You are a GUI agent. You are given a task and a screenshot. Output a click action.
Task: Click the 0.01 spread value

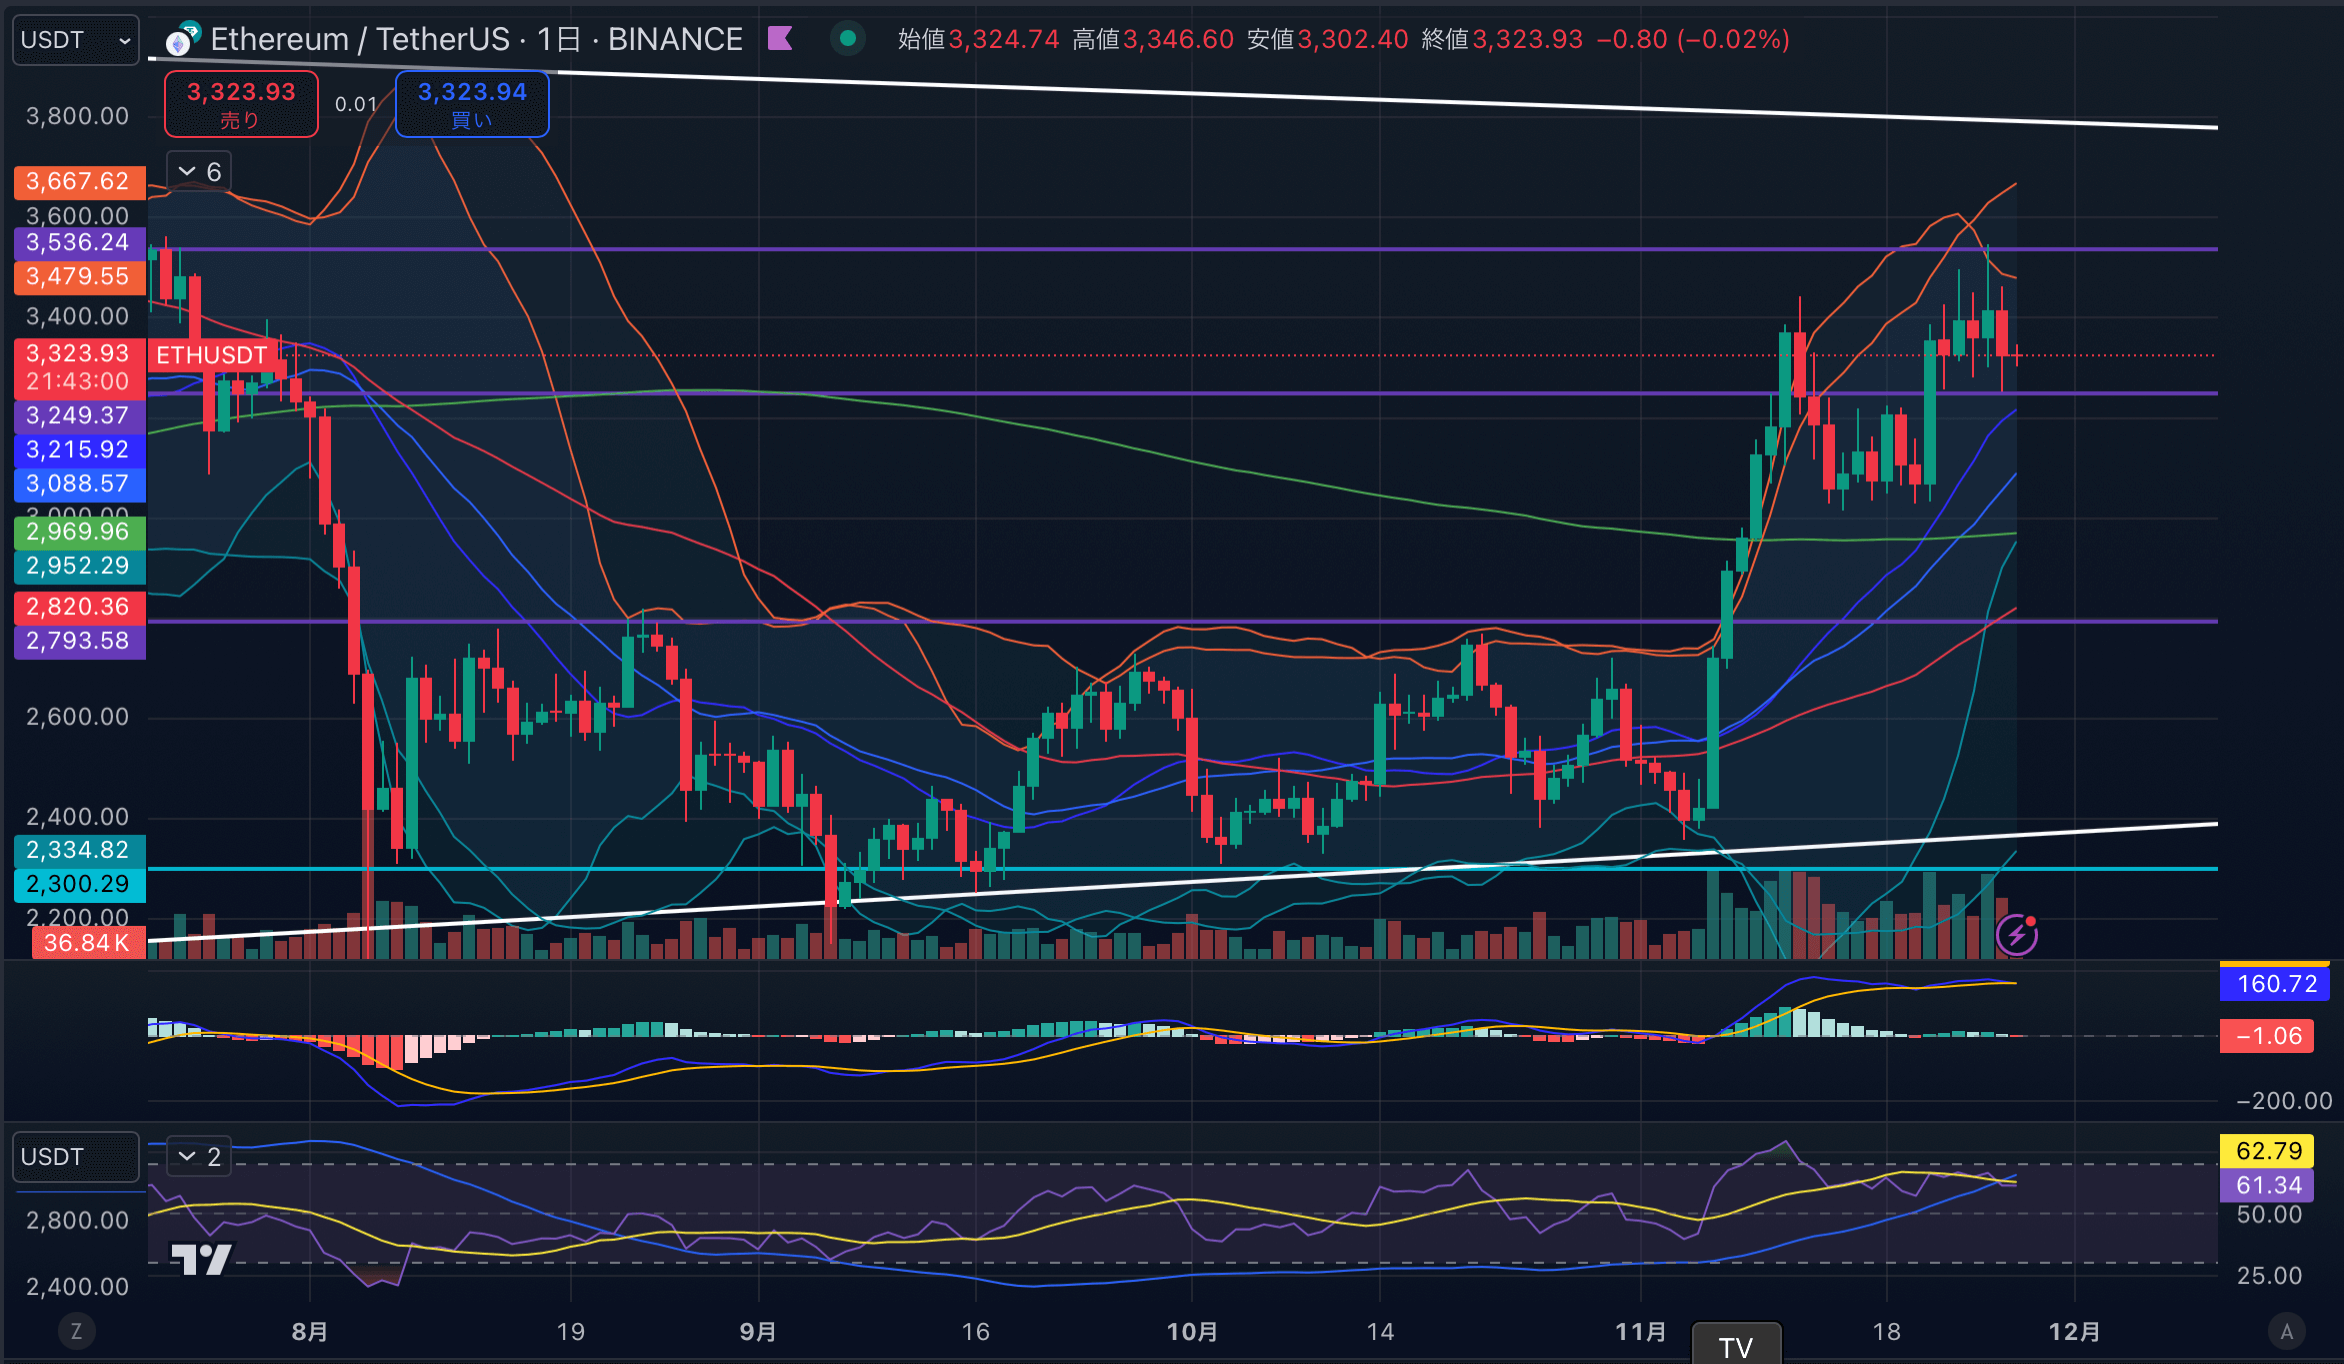[356, 104]
